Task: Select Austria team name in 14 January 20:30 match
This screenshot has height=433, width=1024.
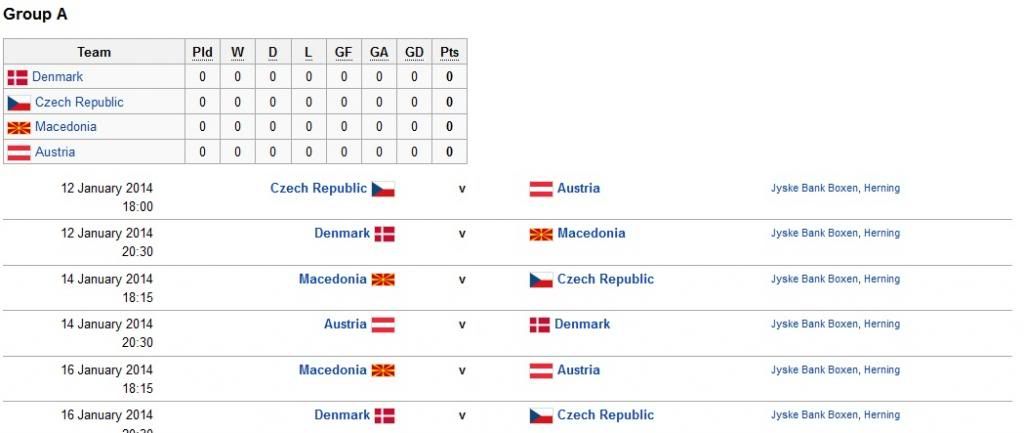Action: pyautogui.click(x=345, y=324)
